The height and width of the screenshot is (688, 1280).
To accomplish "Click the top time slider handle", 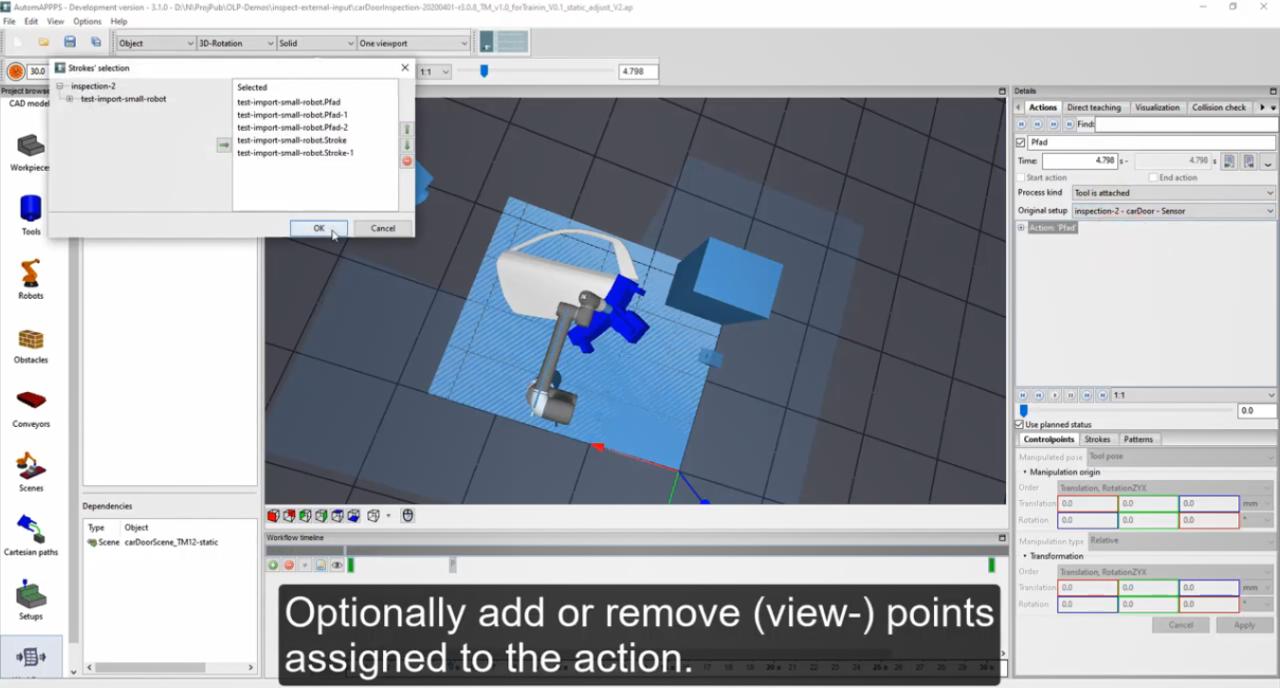I will (x=484, y=71).
